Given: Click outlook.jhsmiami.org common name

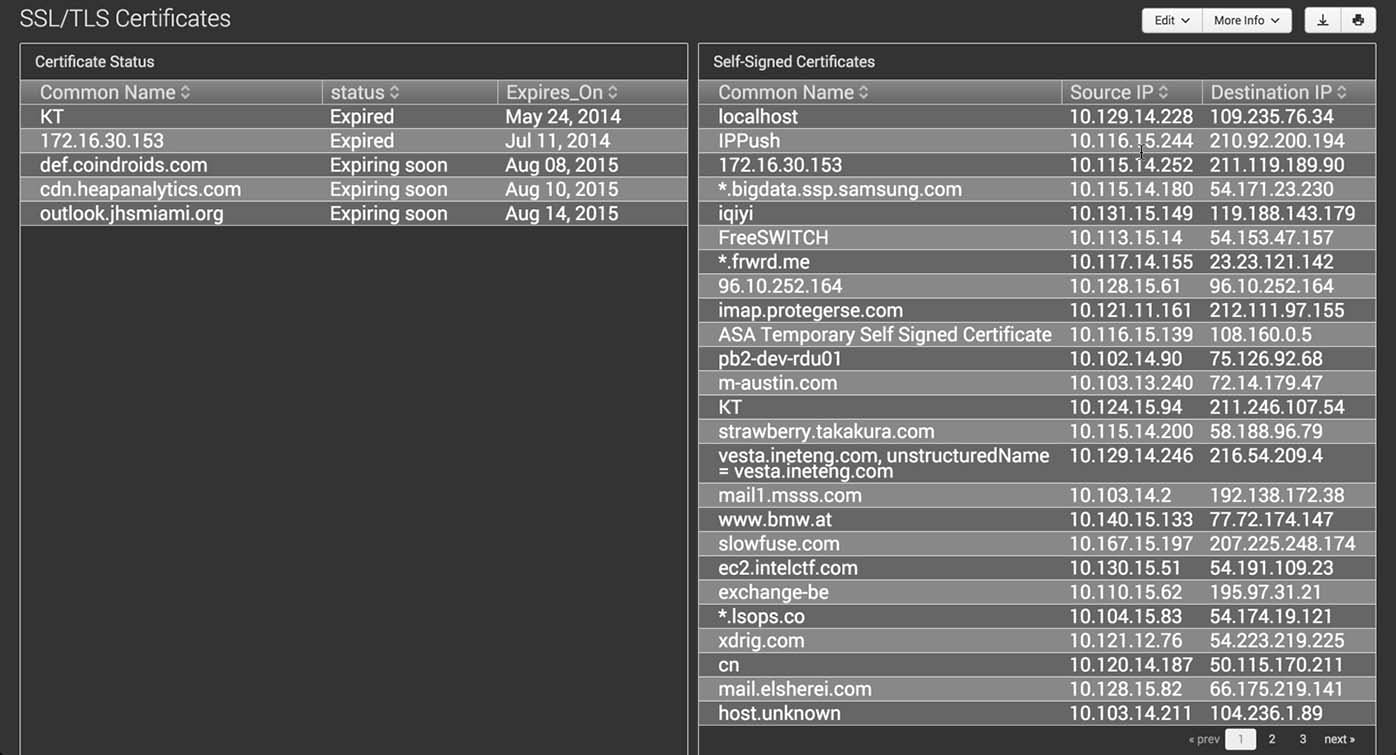Looking at the screenshot, I should (131, 213).
